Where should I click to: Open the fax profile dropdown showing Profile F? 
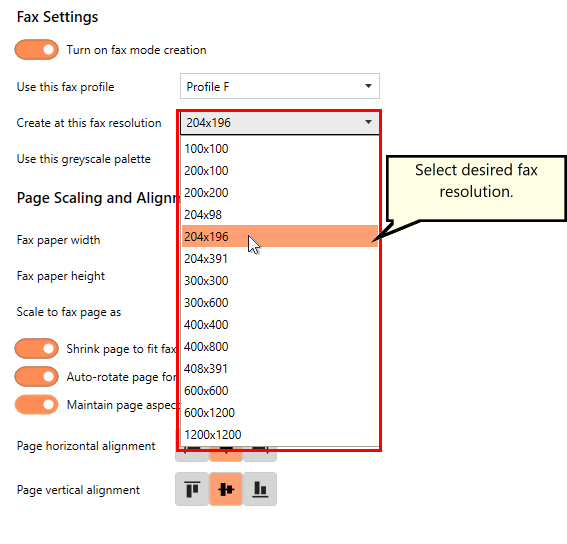click(x=280, y=86)
